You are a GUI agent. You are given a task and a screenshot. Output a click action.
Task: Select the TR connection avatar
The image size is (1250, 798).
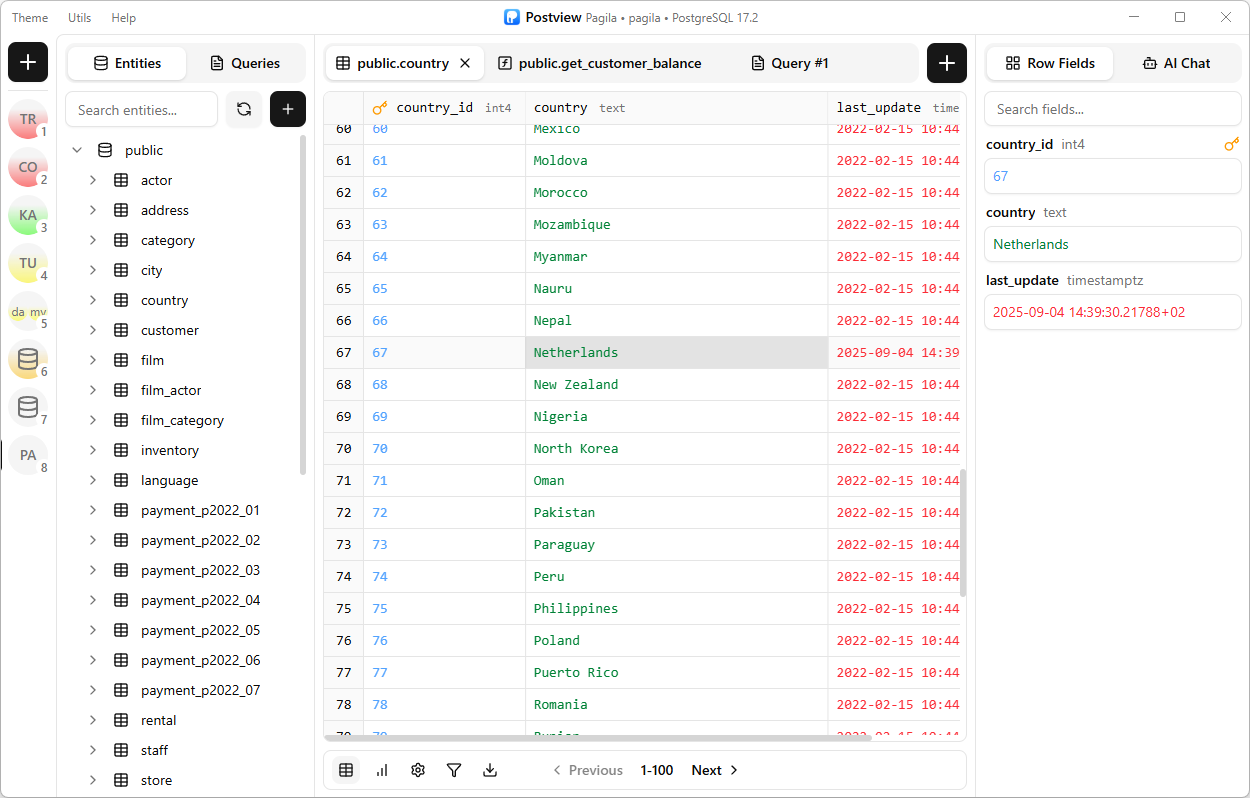pos(28,120)
